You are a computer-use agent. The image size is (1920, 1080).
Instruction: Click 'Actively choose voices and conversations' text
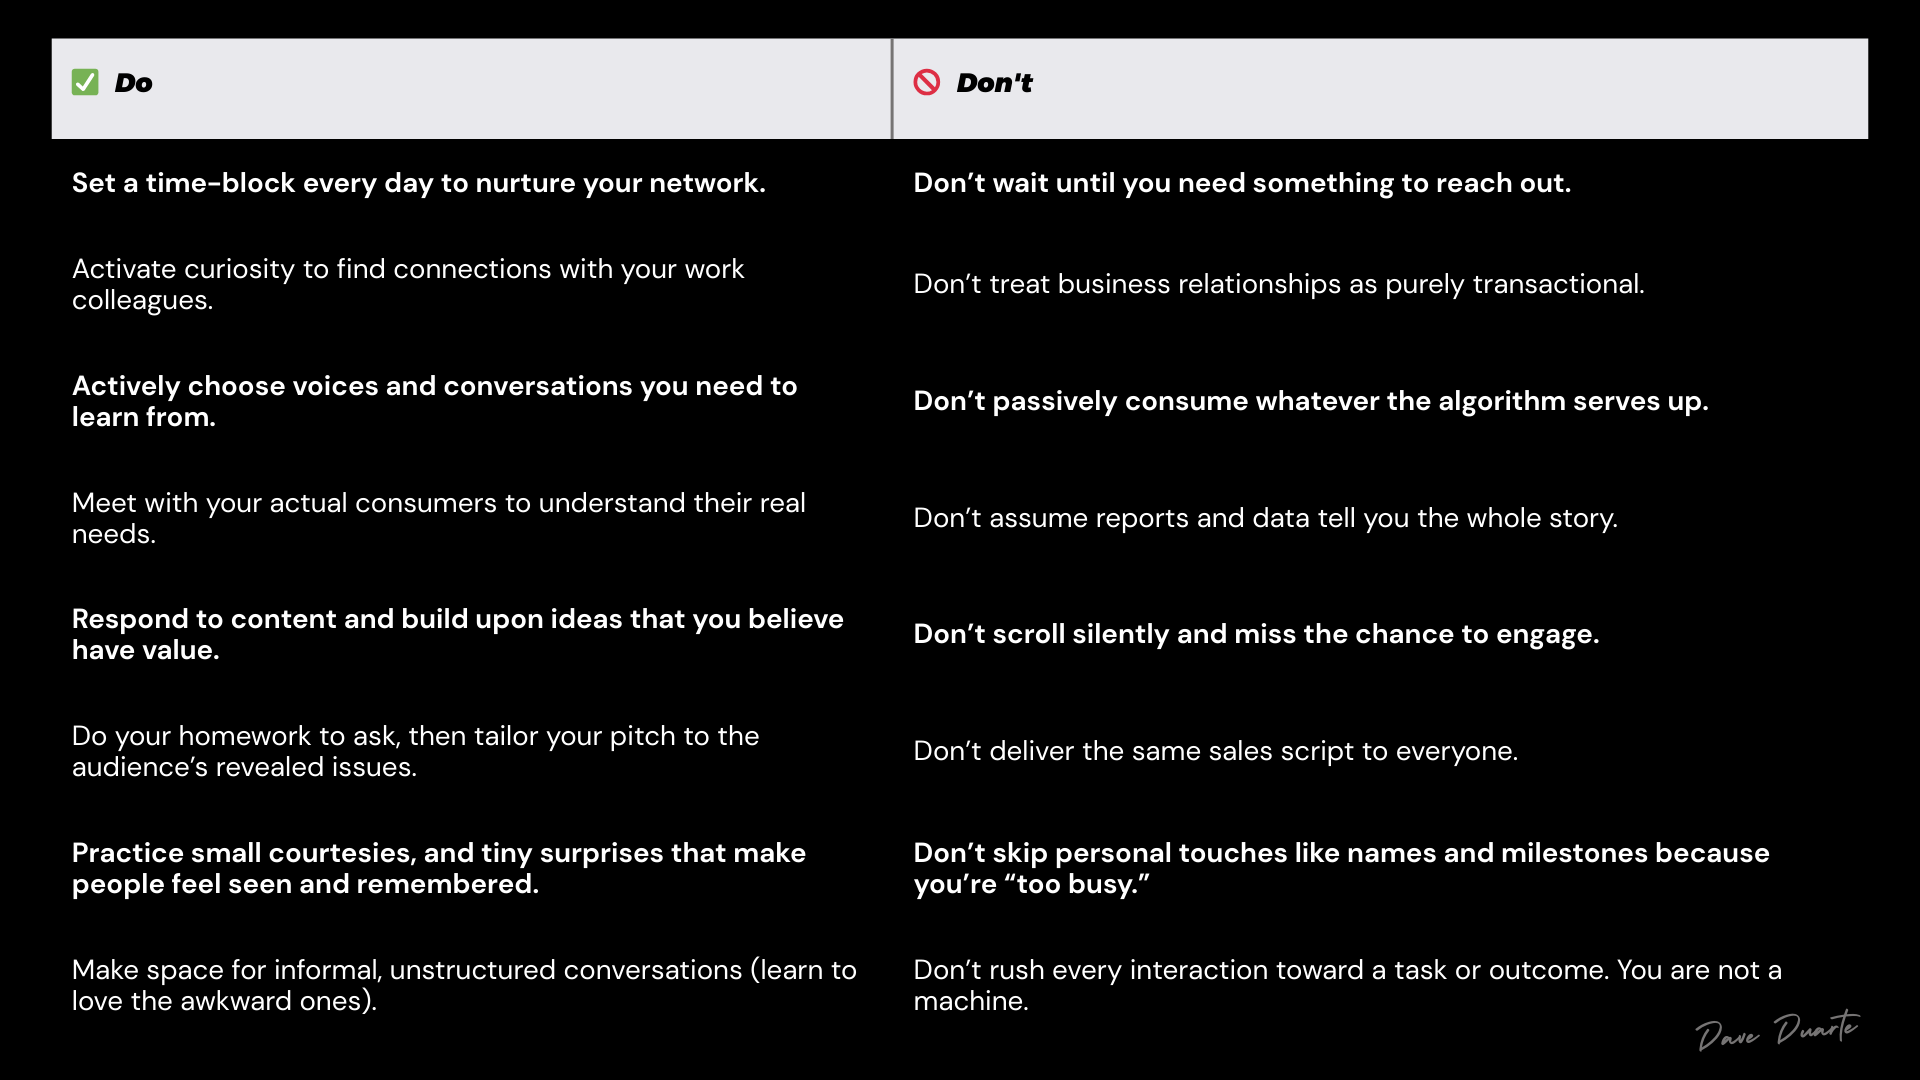pos(434,401)
